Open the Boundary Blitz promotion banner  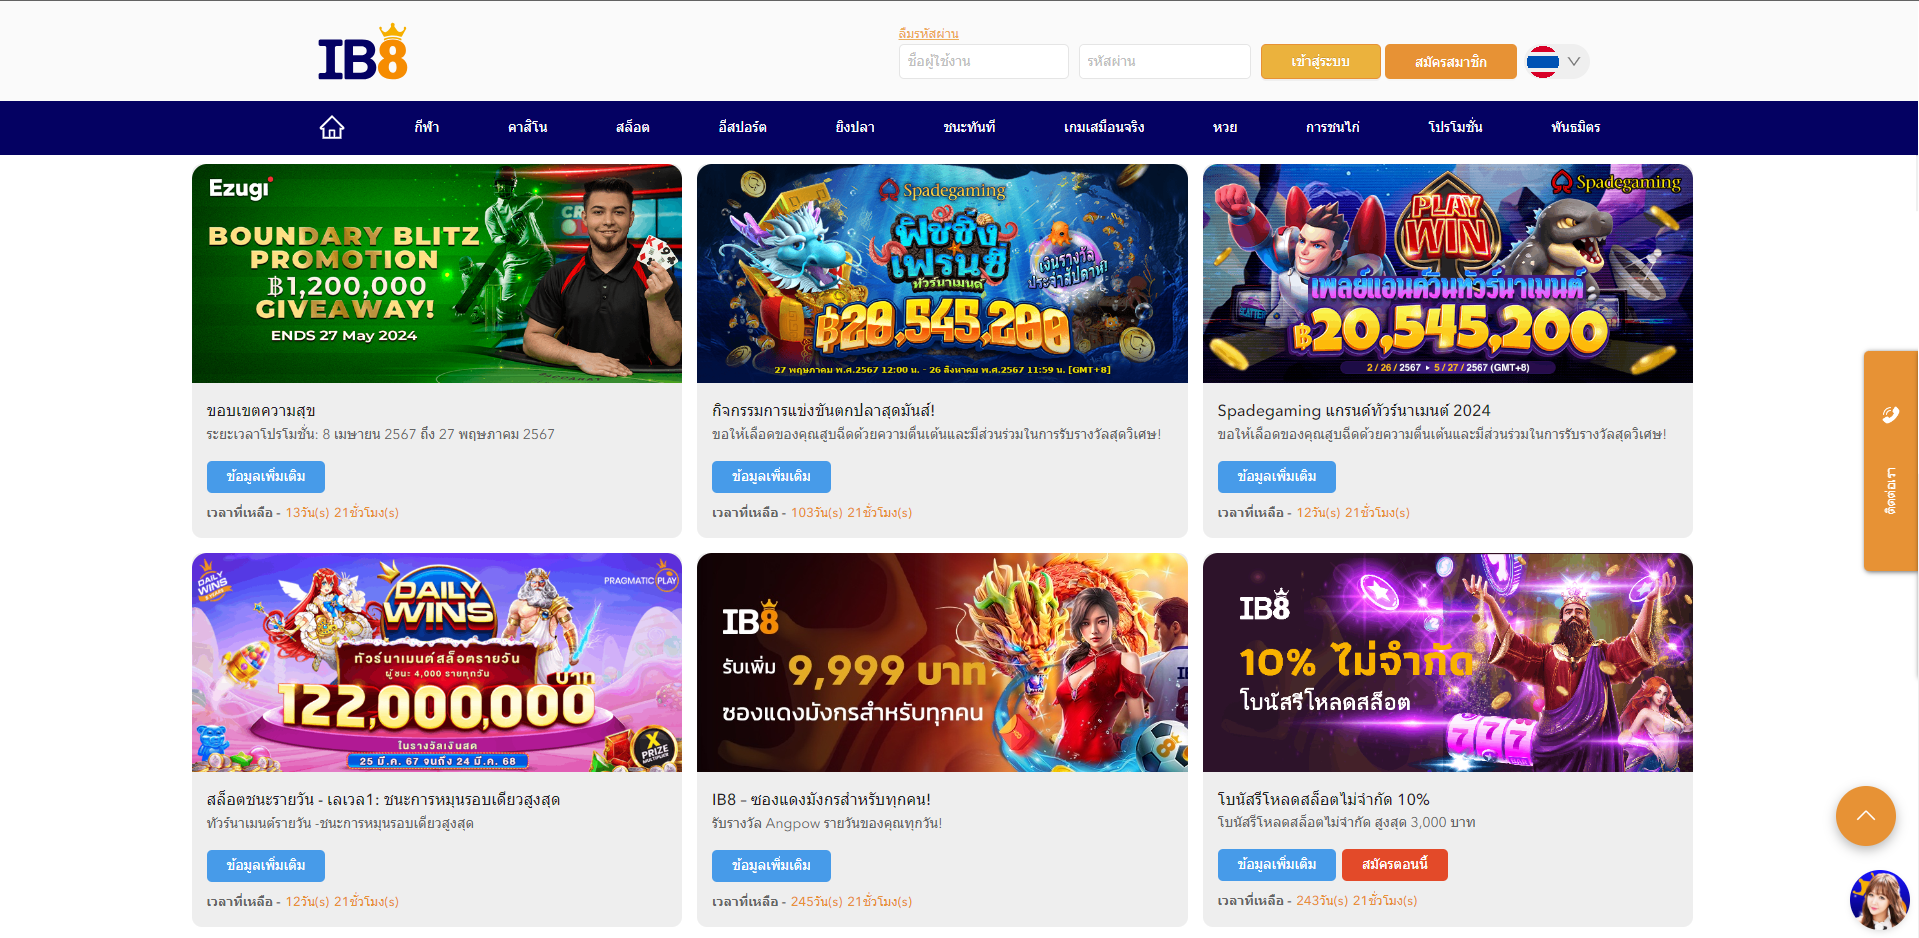click(437, 274)
